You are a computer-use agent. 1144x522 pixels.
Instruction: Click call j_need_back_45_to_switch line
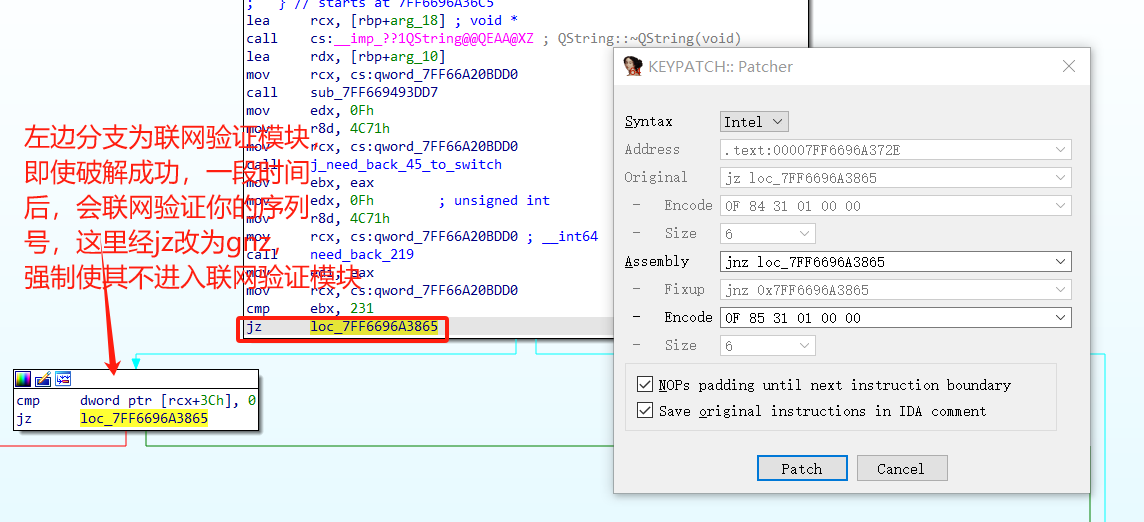tap(374, 164)
